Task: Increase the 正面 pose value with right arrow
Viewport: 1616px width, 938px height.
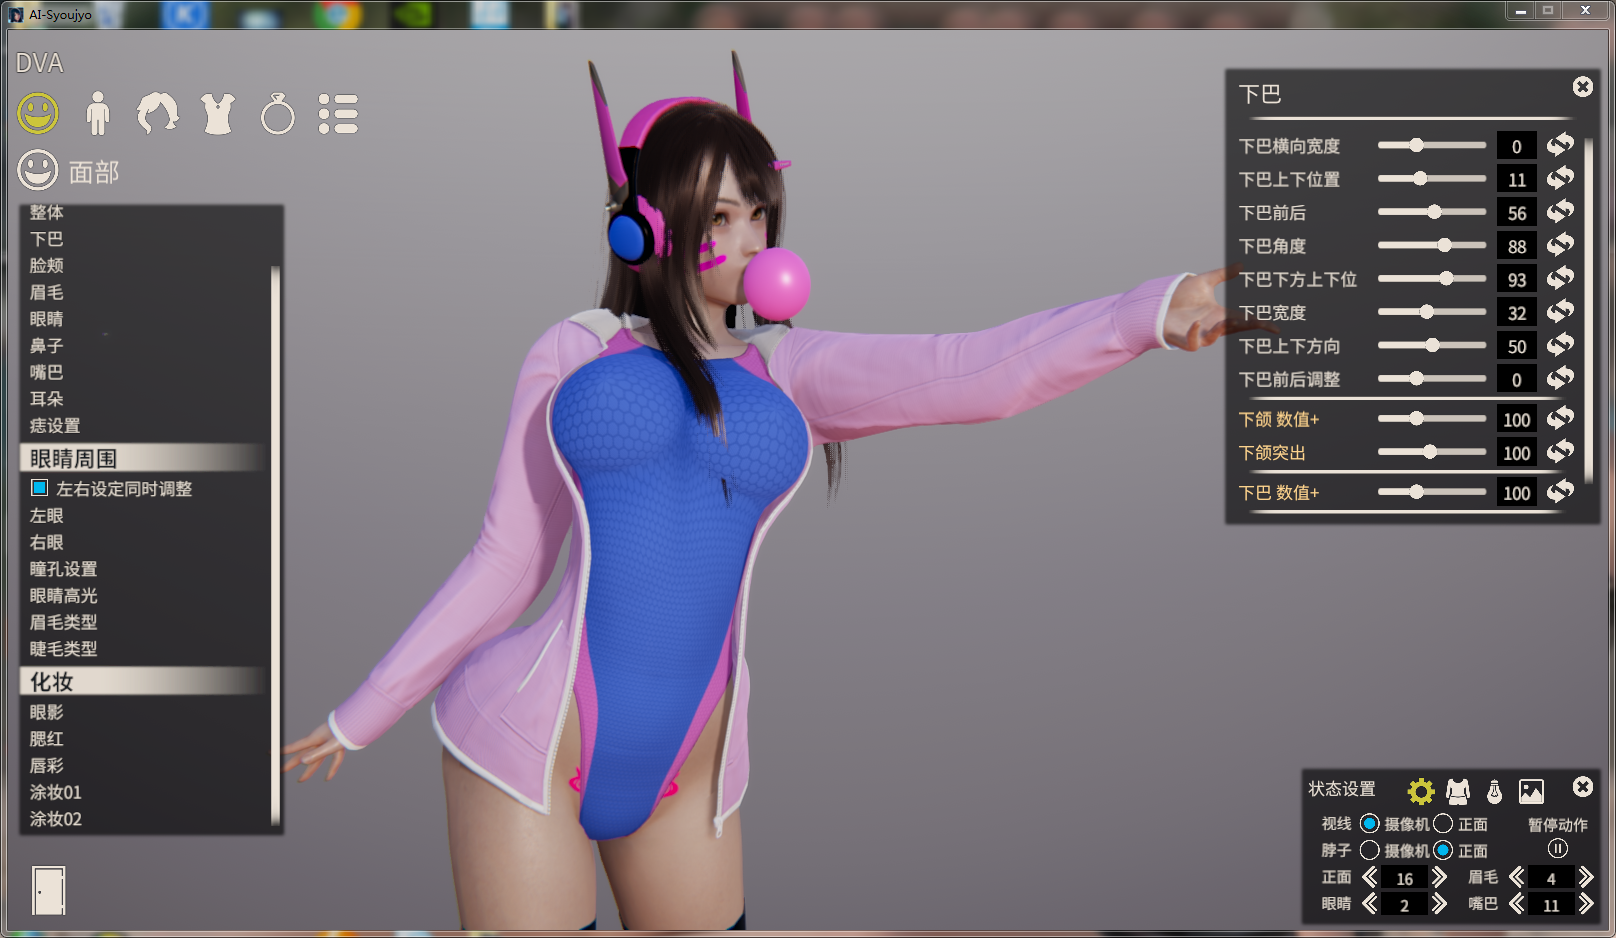Action: coord(1439,878)
